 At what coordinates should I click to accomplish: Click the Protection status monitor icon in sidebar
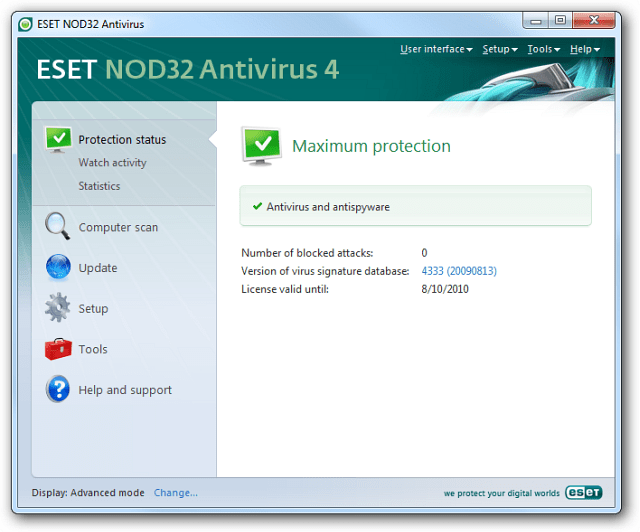[x=58, y=139]
